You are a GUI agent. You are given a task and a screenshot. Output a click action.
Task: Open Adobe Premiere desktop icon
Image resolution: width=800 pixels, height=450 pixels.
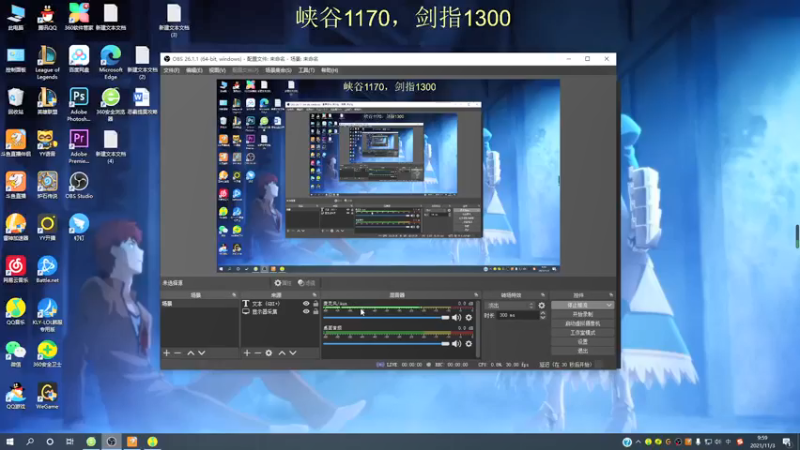[x=79, y=146]
